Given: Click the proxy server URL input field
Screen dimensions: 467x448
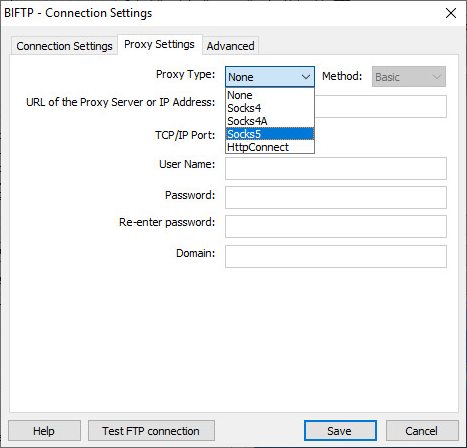Looking at the screenshot, I should pyautogui.click(x=380, y=107).
